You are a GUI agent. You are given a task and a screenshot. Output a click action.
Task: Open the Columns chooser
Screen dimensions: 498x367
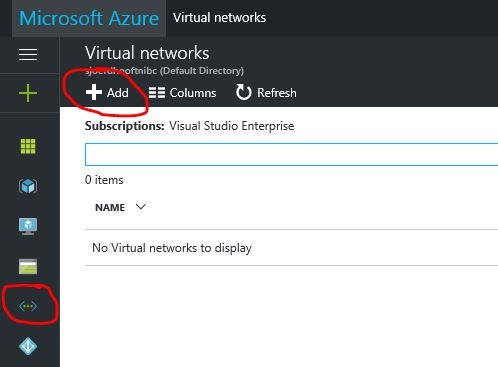pos(182,93)
